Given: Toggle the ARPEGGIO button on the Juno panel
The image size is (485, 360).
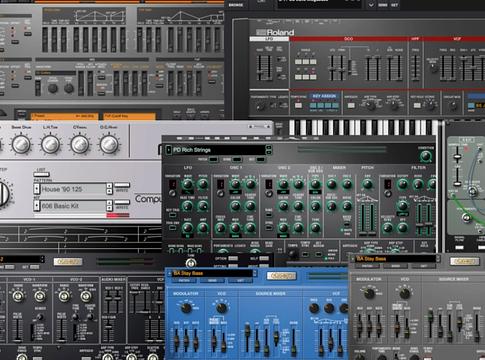Looking at the screenshot, I should click(x=351, y=106).
